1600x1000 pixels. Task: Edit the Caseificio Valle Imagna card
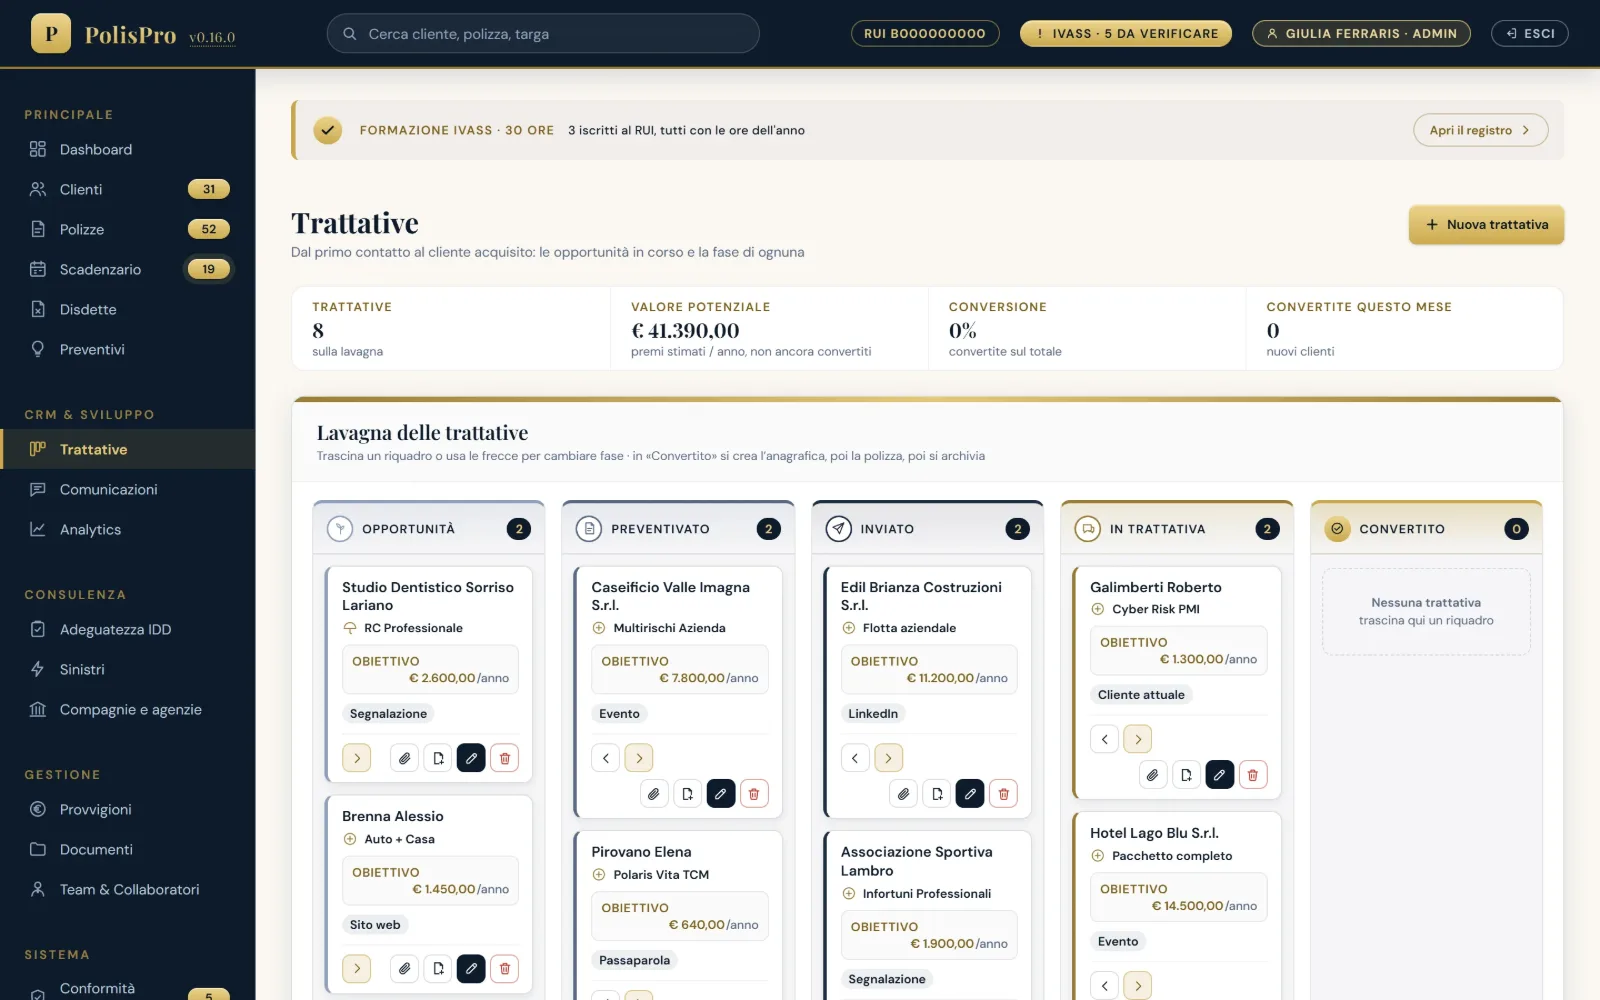721,794
